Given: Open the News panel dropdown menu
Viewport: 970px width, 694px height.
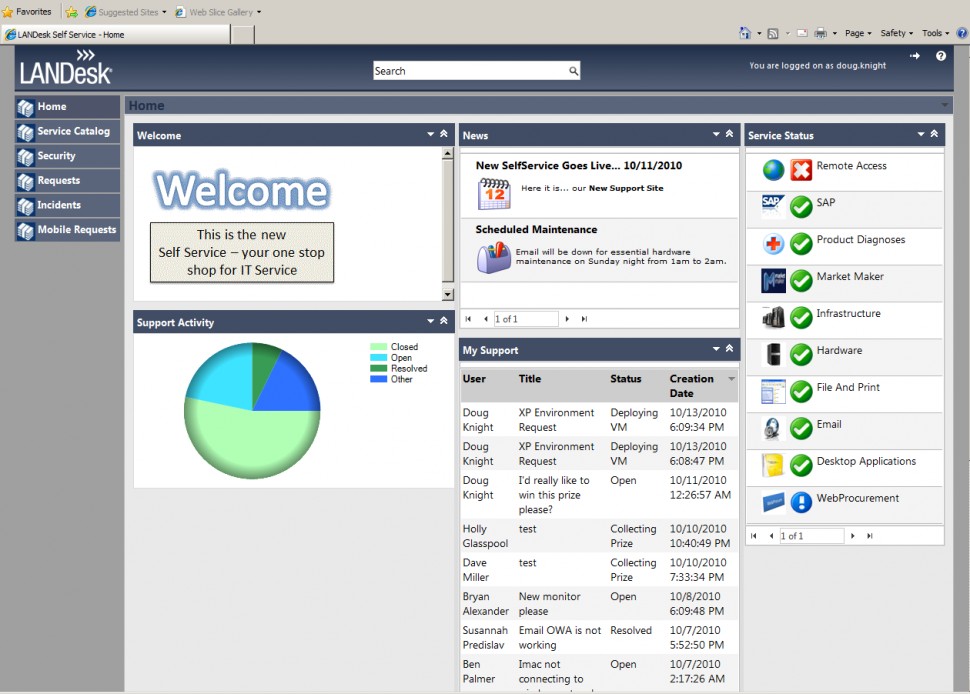Looking at the screenshot, I should [716, 134].
